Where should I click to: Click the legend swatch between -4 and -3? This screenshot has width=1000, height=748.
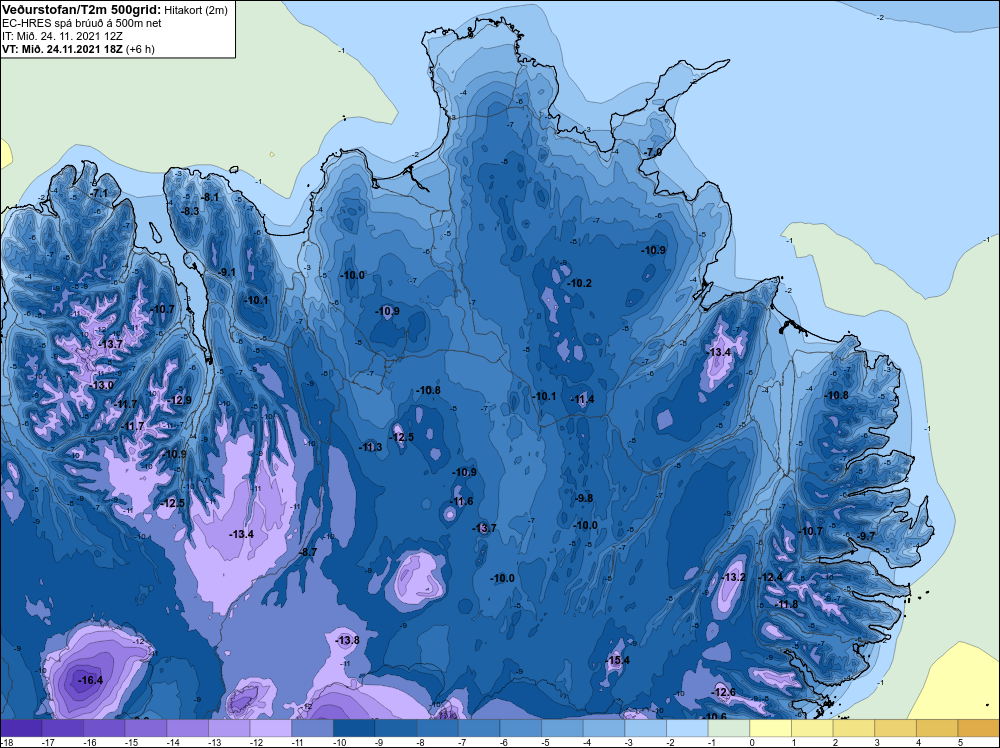[604, 728]
